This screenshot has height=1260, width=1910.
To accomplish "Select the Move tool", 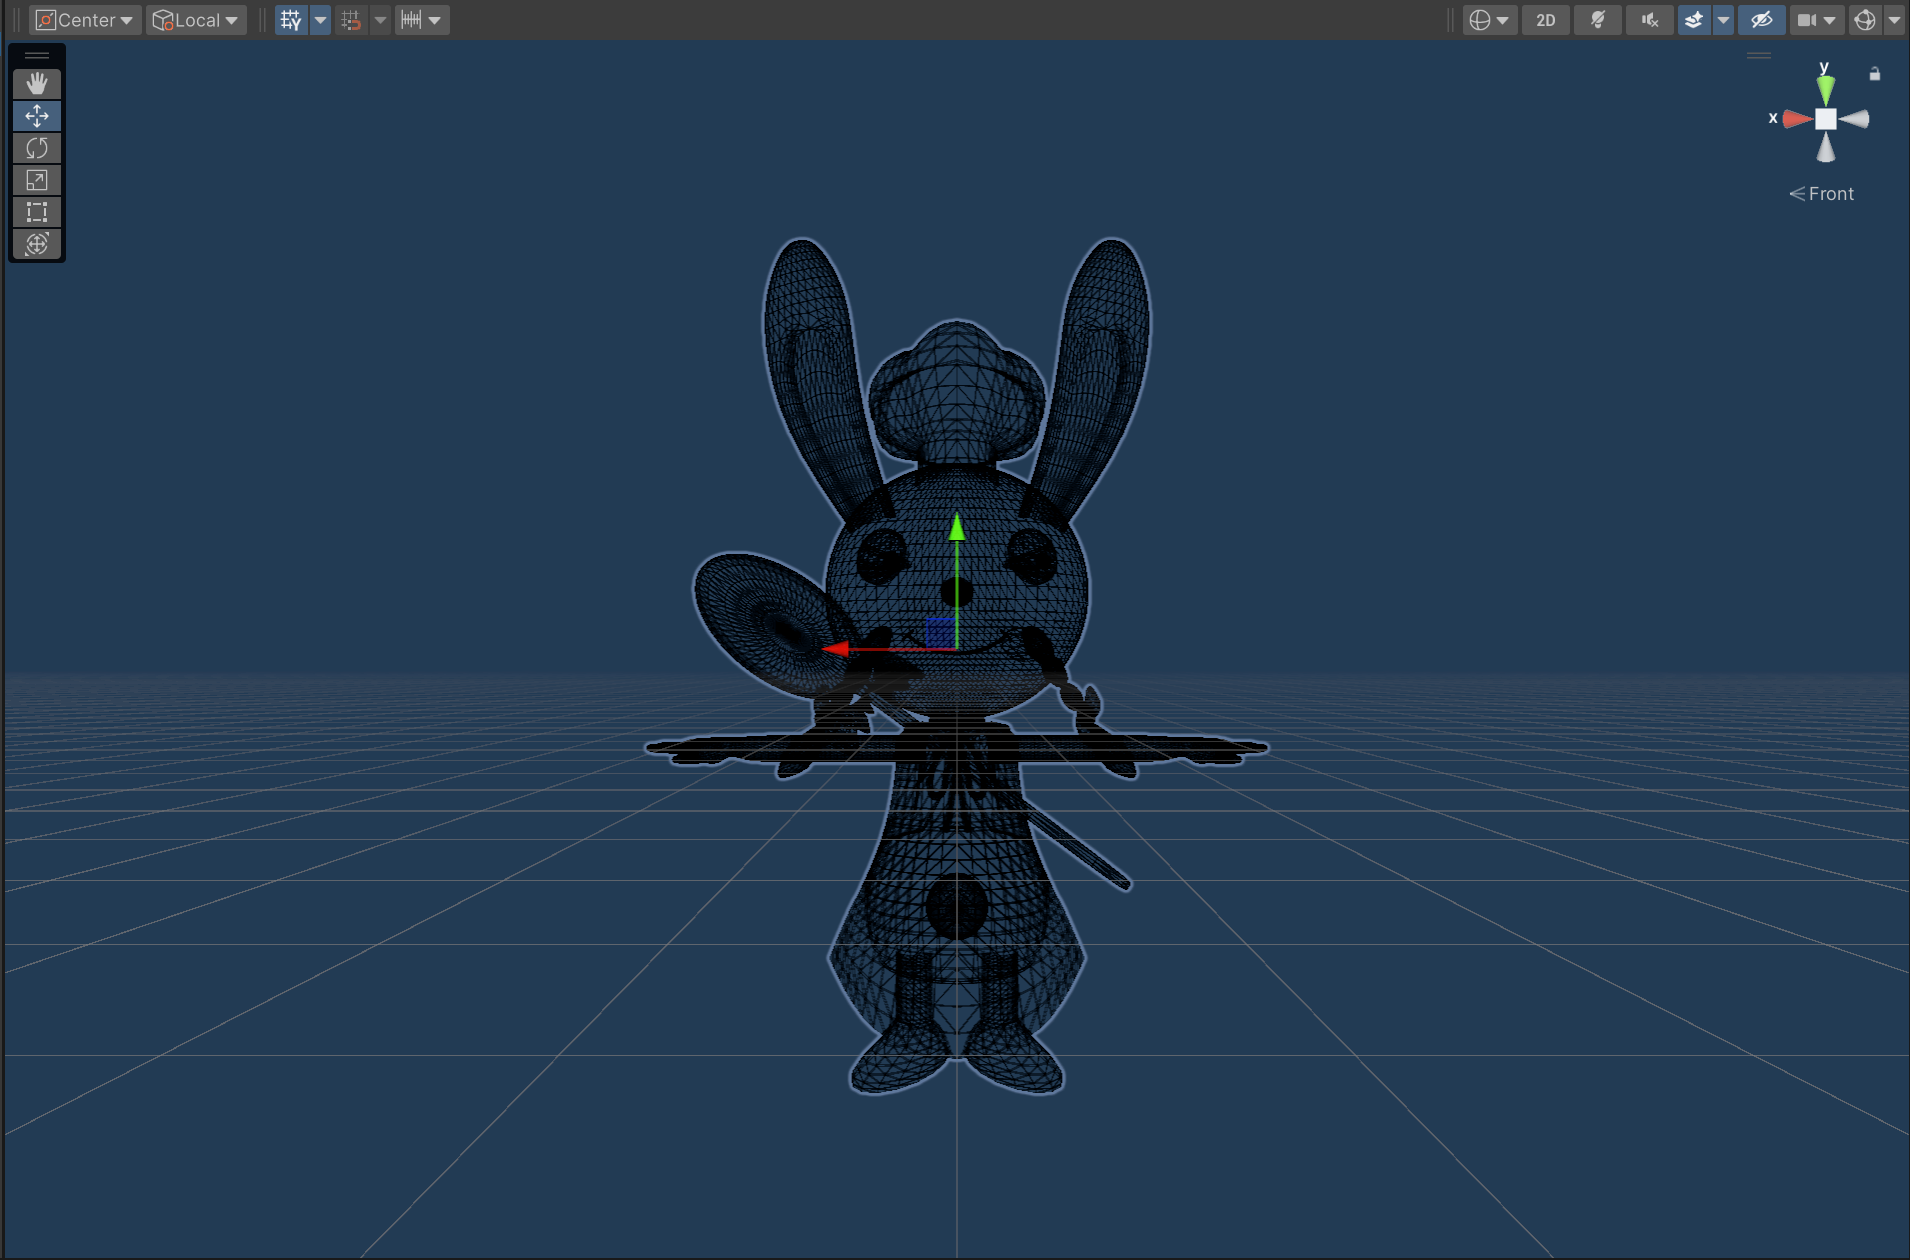I will 37,116.
